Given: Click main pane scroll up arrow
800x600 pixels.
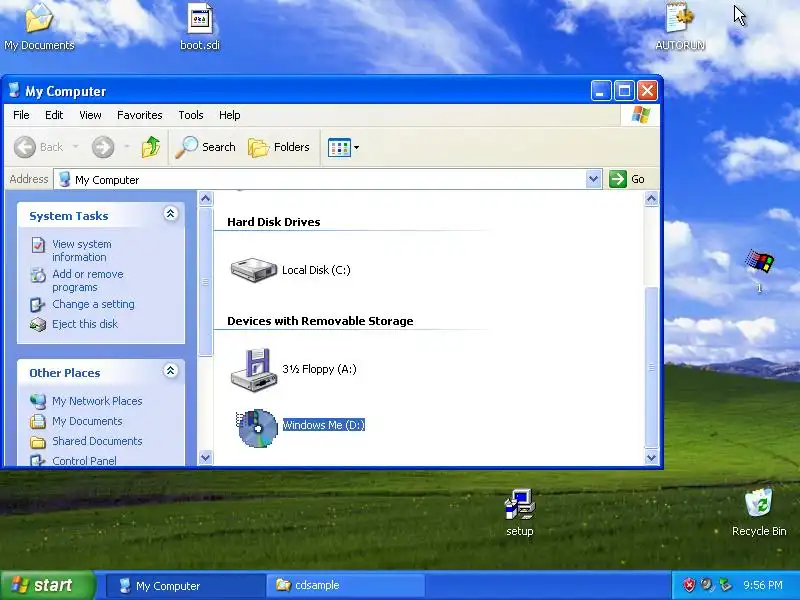Looking at the screenshot, I should (x=651, y=198).
